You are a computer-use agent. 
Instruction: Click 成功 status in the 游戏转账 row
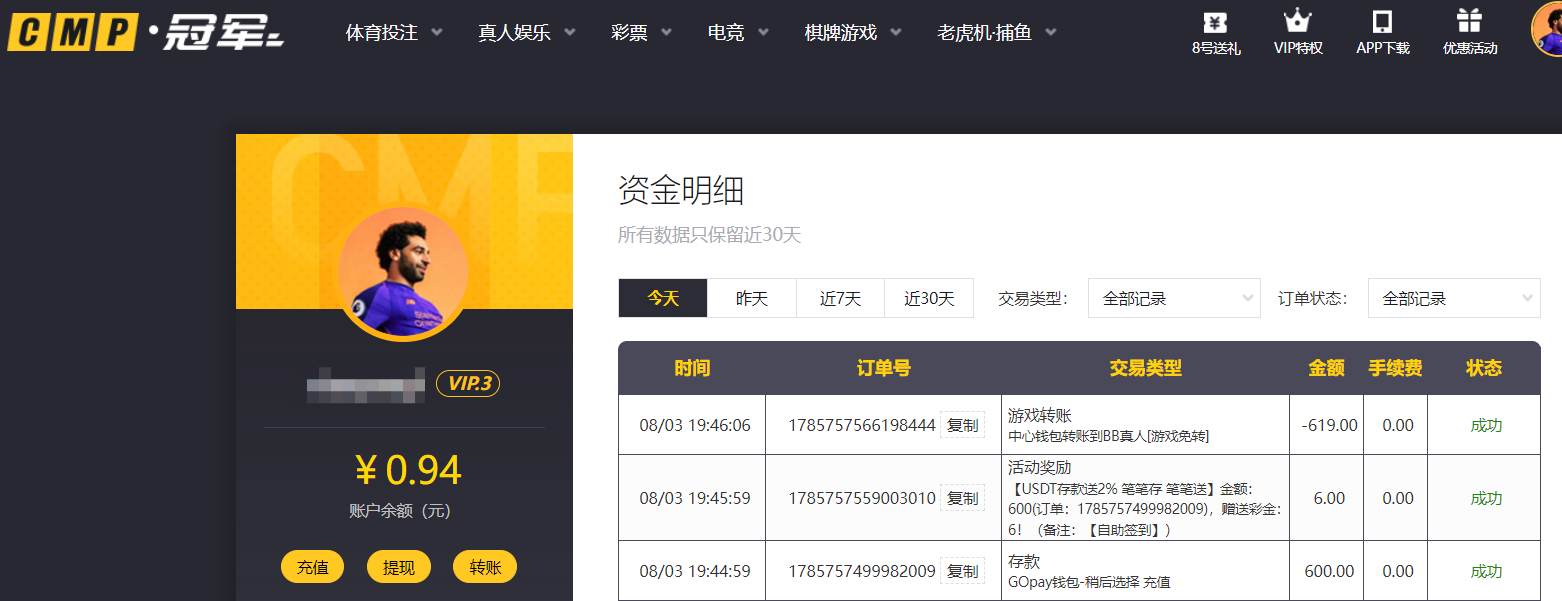[1486, 425]
